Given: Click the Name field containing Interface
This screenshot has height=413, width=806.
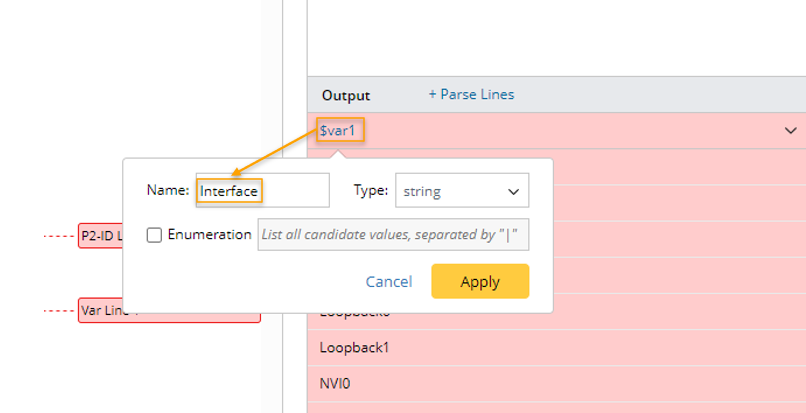Looking at the screenshot, I should [262, 190].
